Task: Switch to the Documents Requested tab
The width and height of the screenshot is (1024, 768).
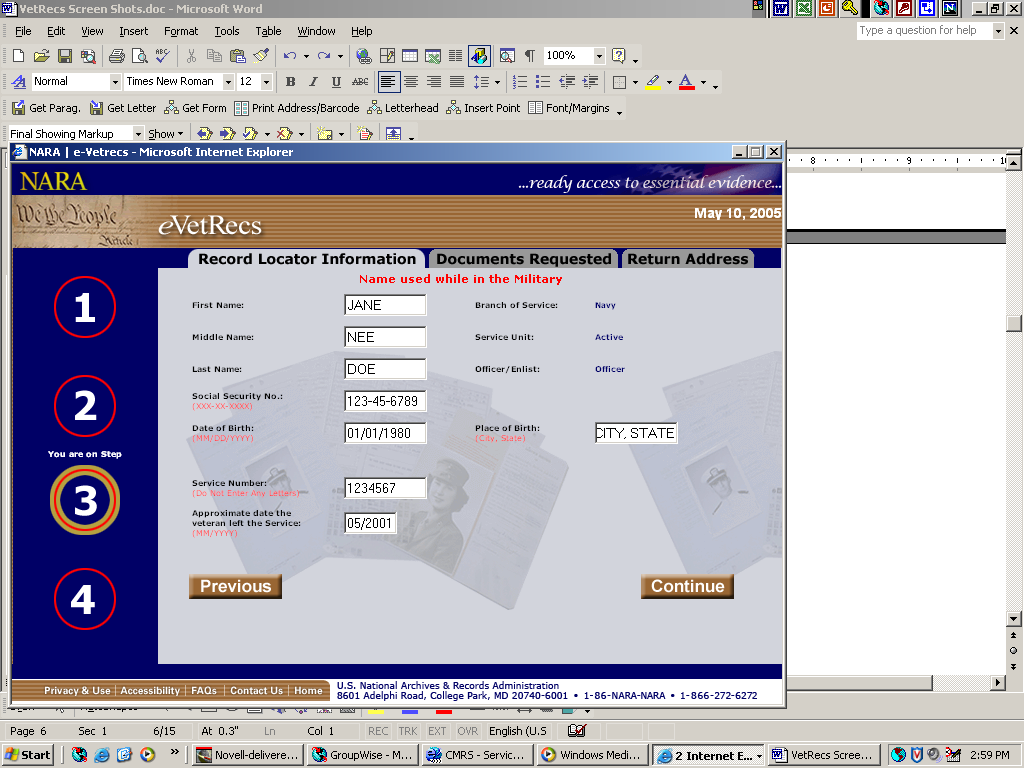Action: (524, 259)
